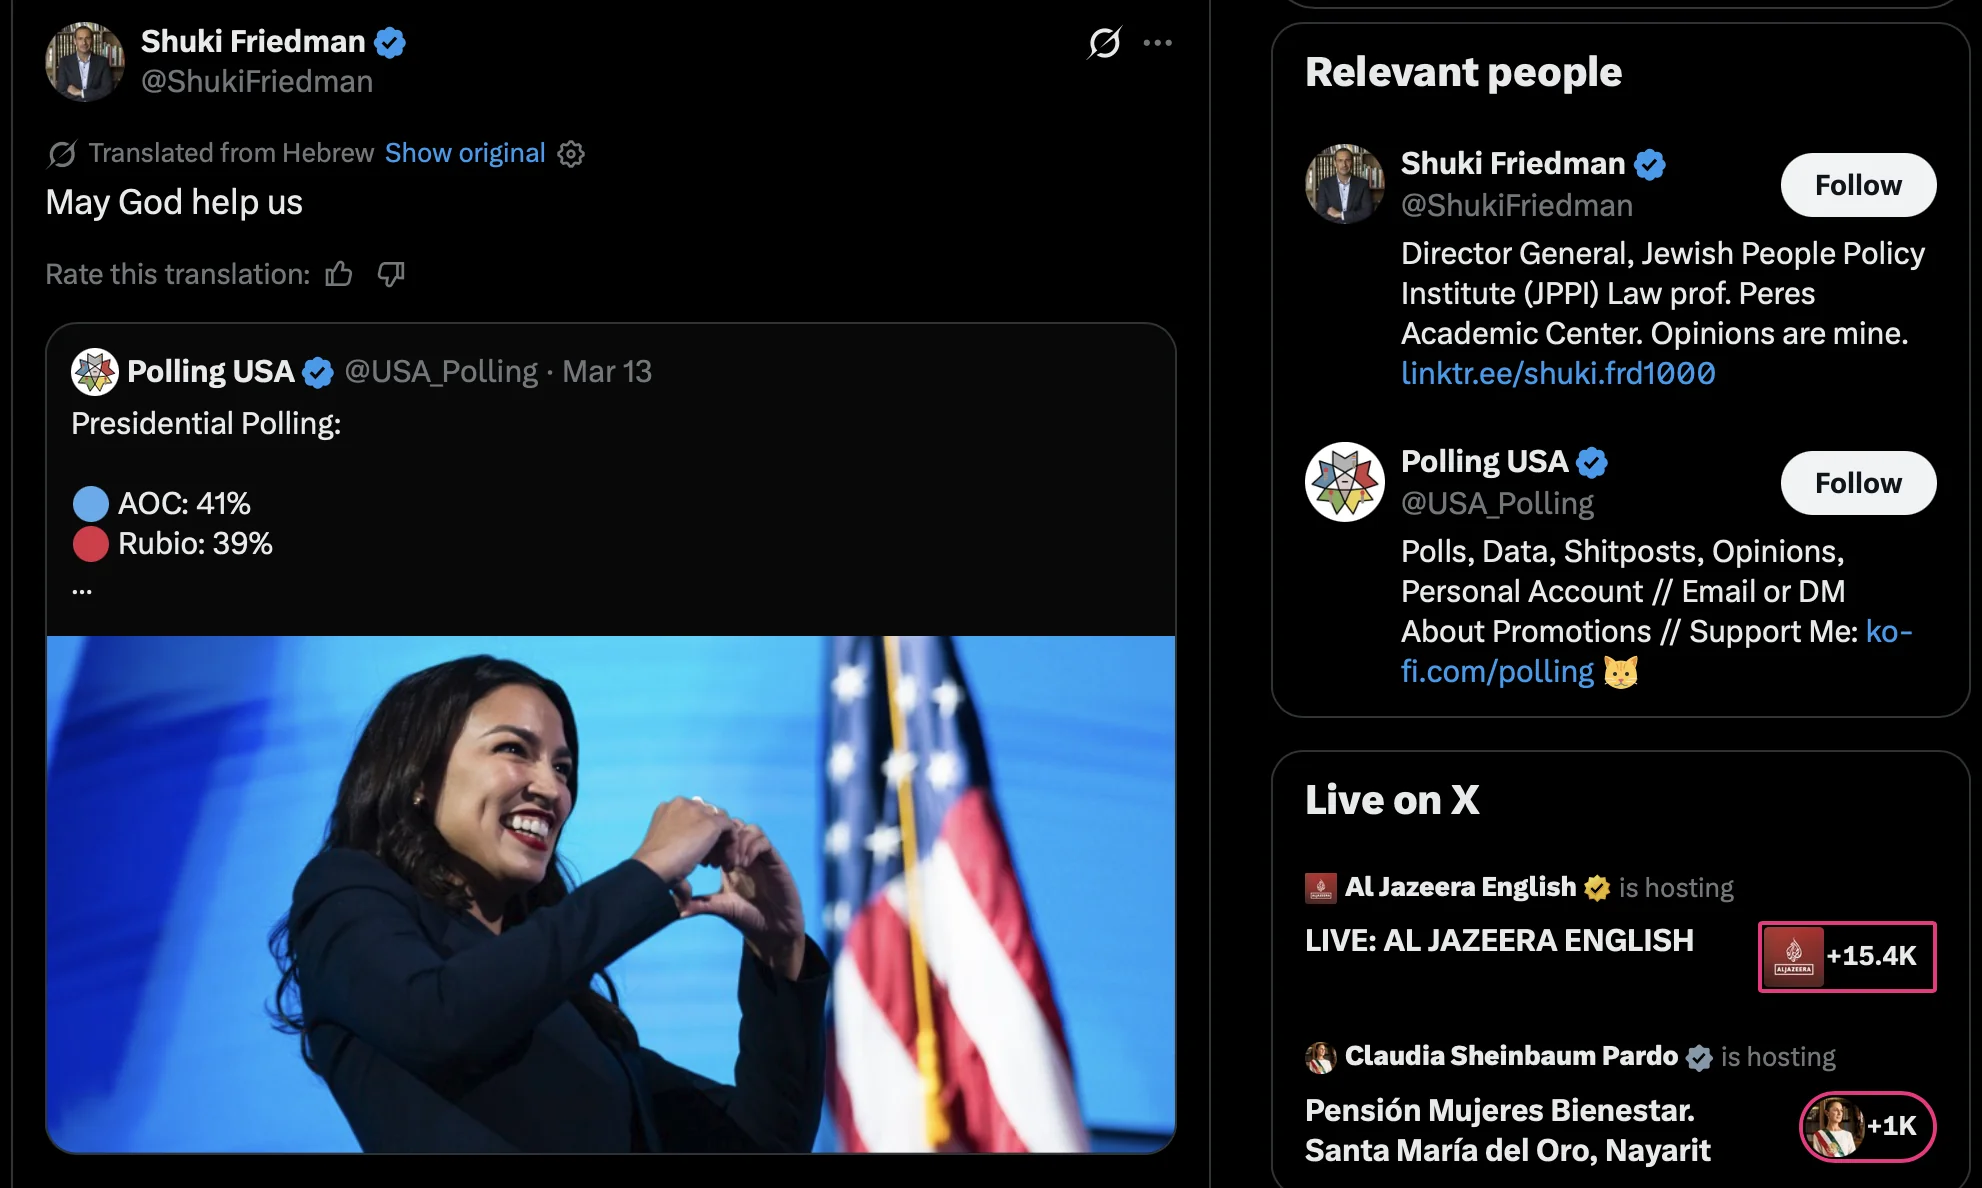Open Polling USA avatar in Relevant people
This screenshot has height=1188, width=1982.
coord(1344,482)
